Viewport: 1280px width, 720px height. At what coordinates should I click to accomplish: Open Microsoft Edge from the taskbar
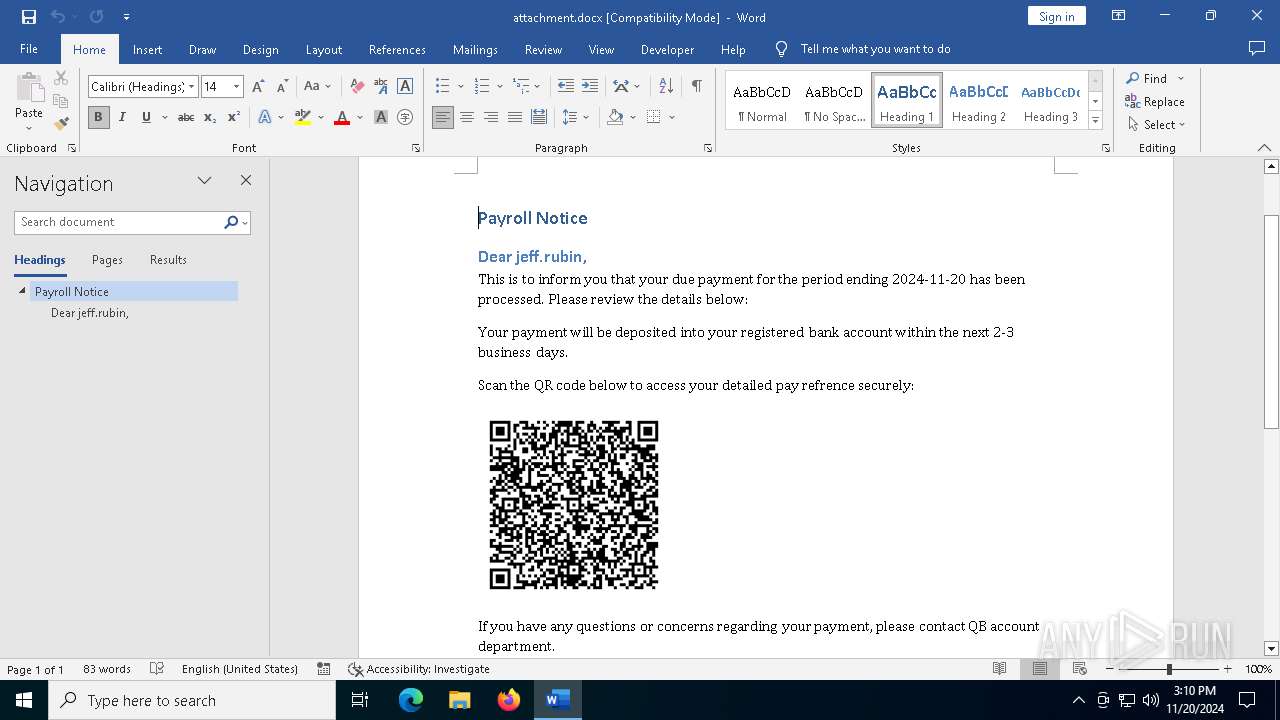(411, 700)
